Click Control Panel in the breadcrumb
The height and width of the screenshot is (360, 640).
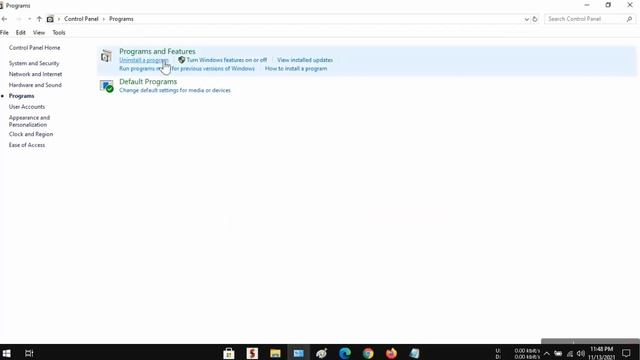point(81,19)
